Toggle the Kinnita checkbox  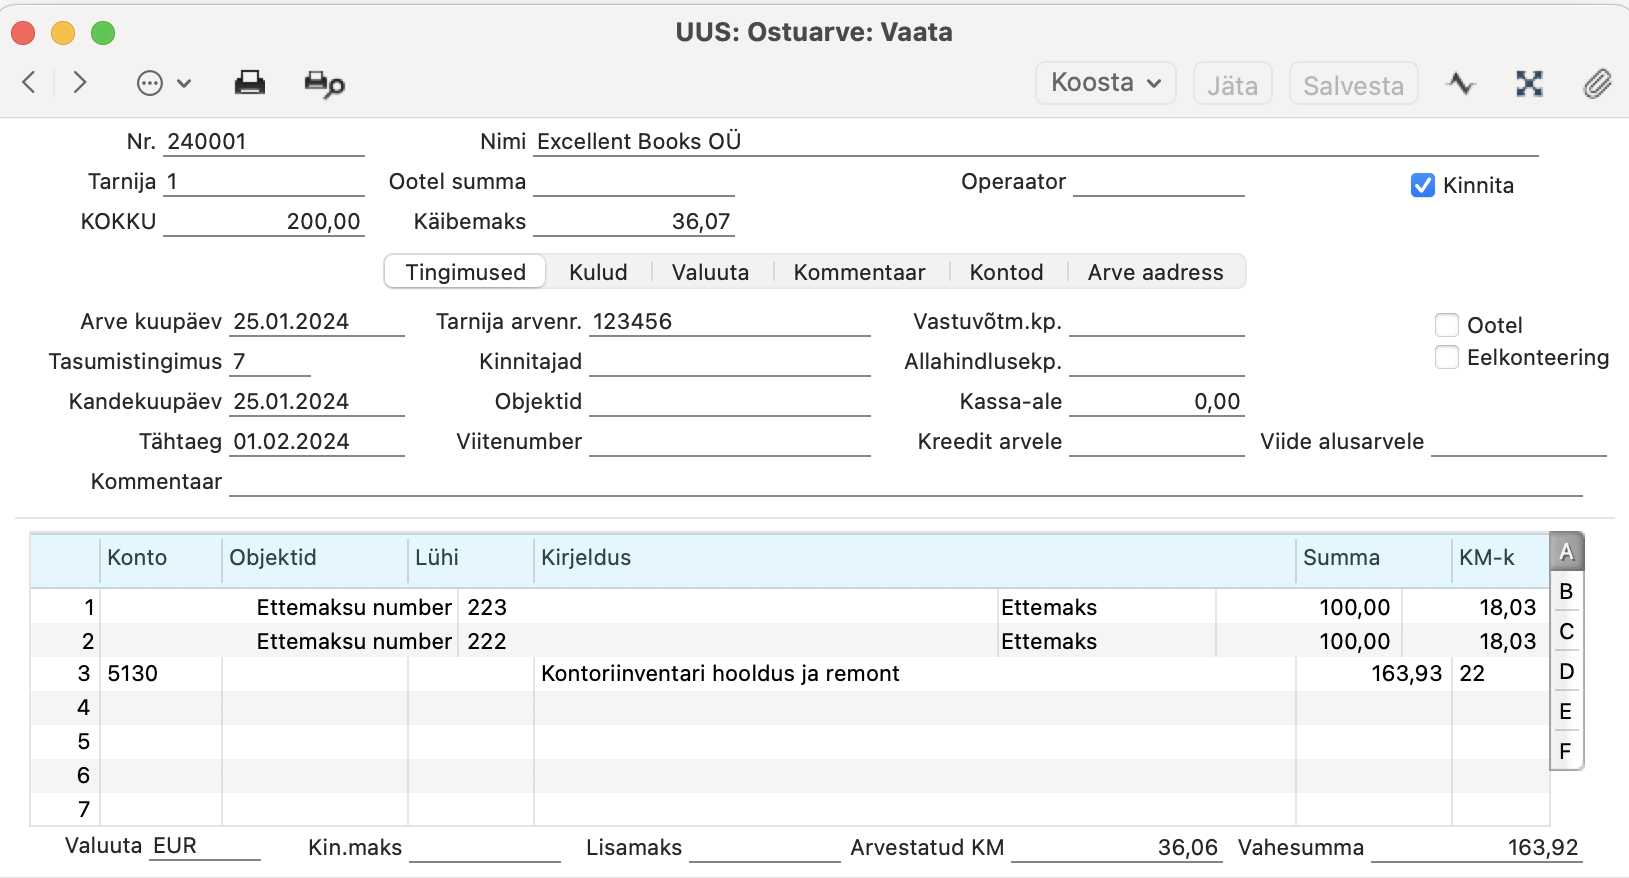click(1423, 185)
